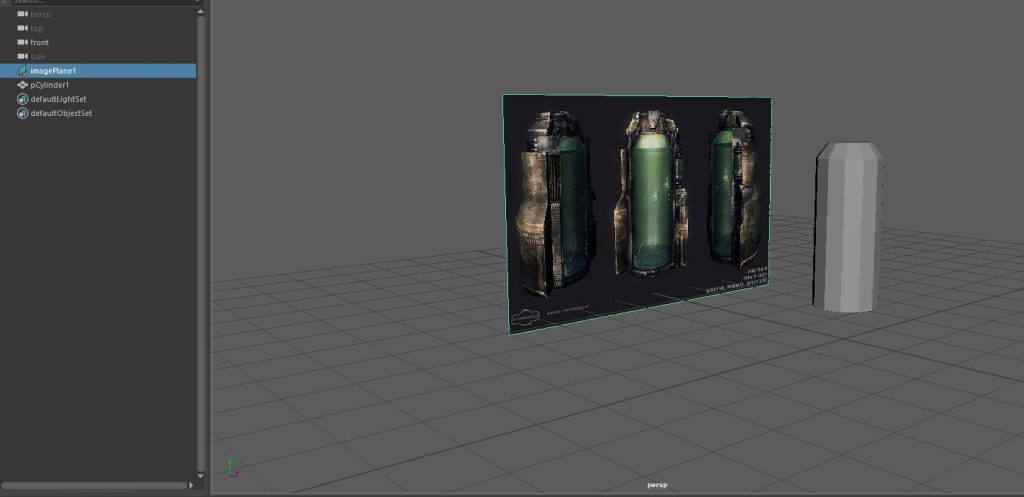The image size is (1024, 497).
Task: Click the outliner horizontal scrollbar
Action: coord(94,485)
